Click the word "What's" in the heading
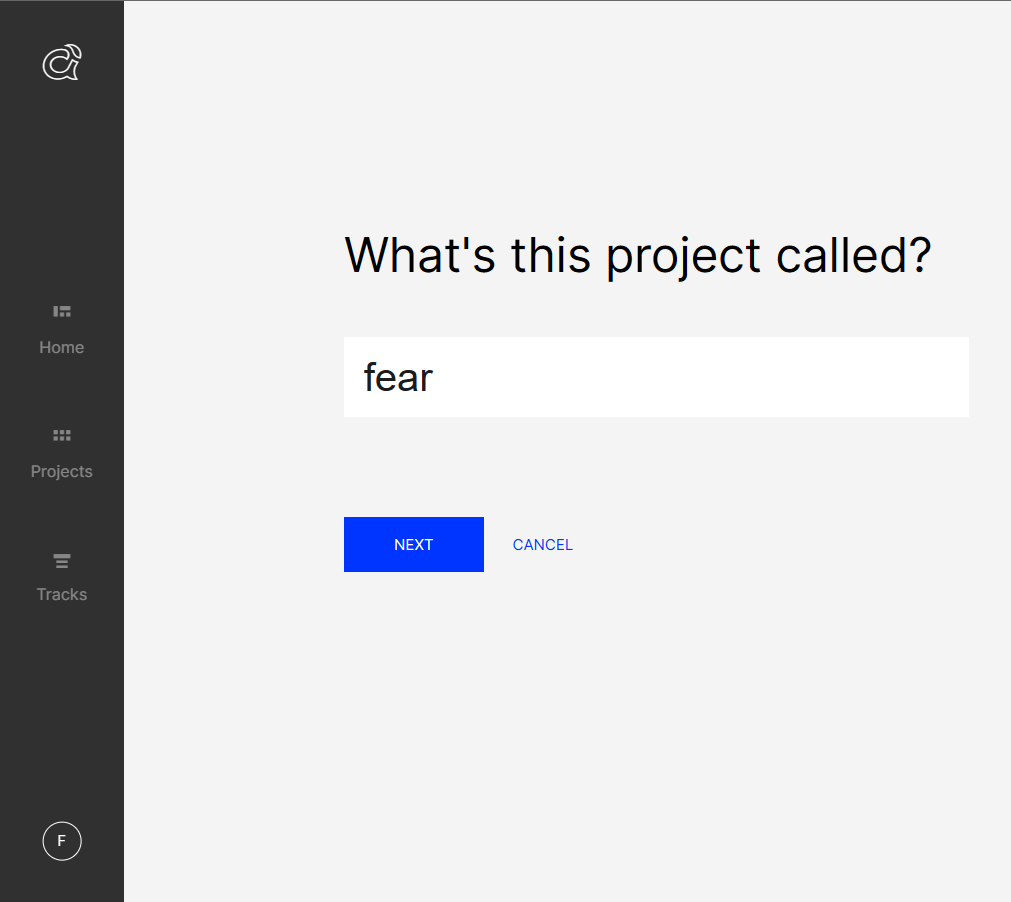1011x902 pixels. click(x=420, y=255)
